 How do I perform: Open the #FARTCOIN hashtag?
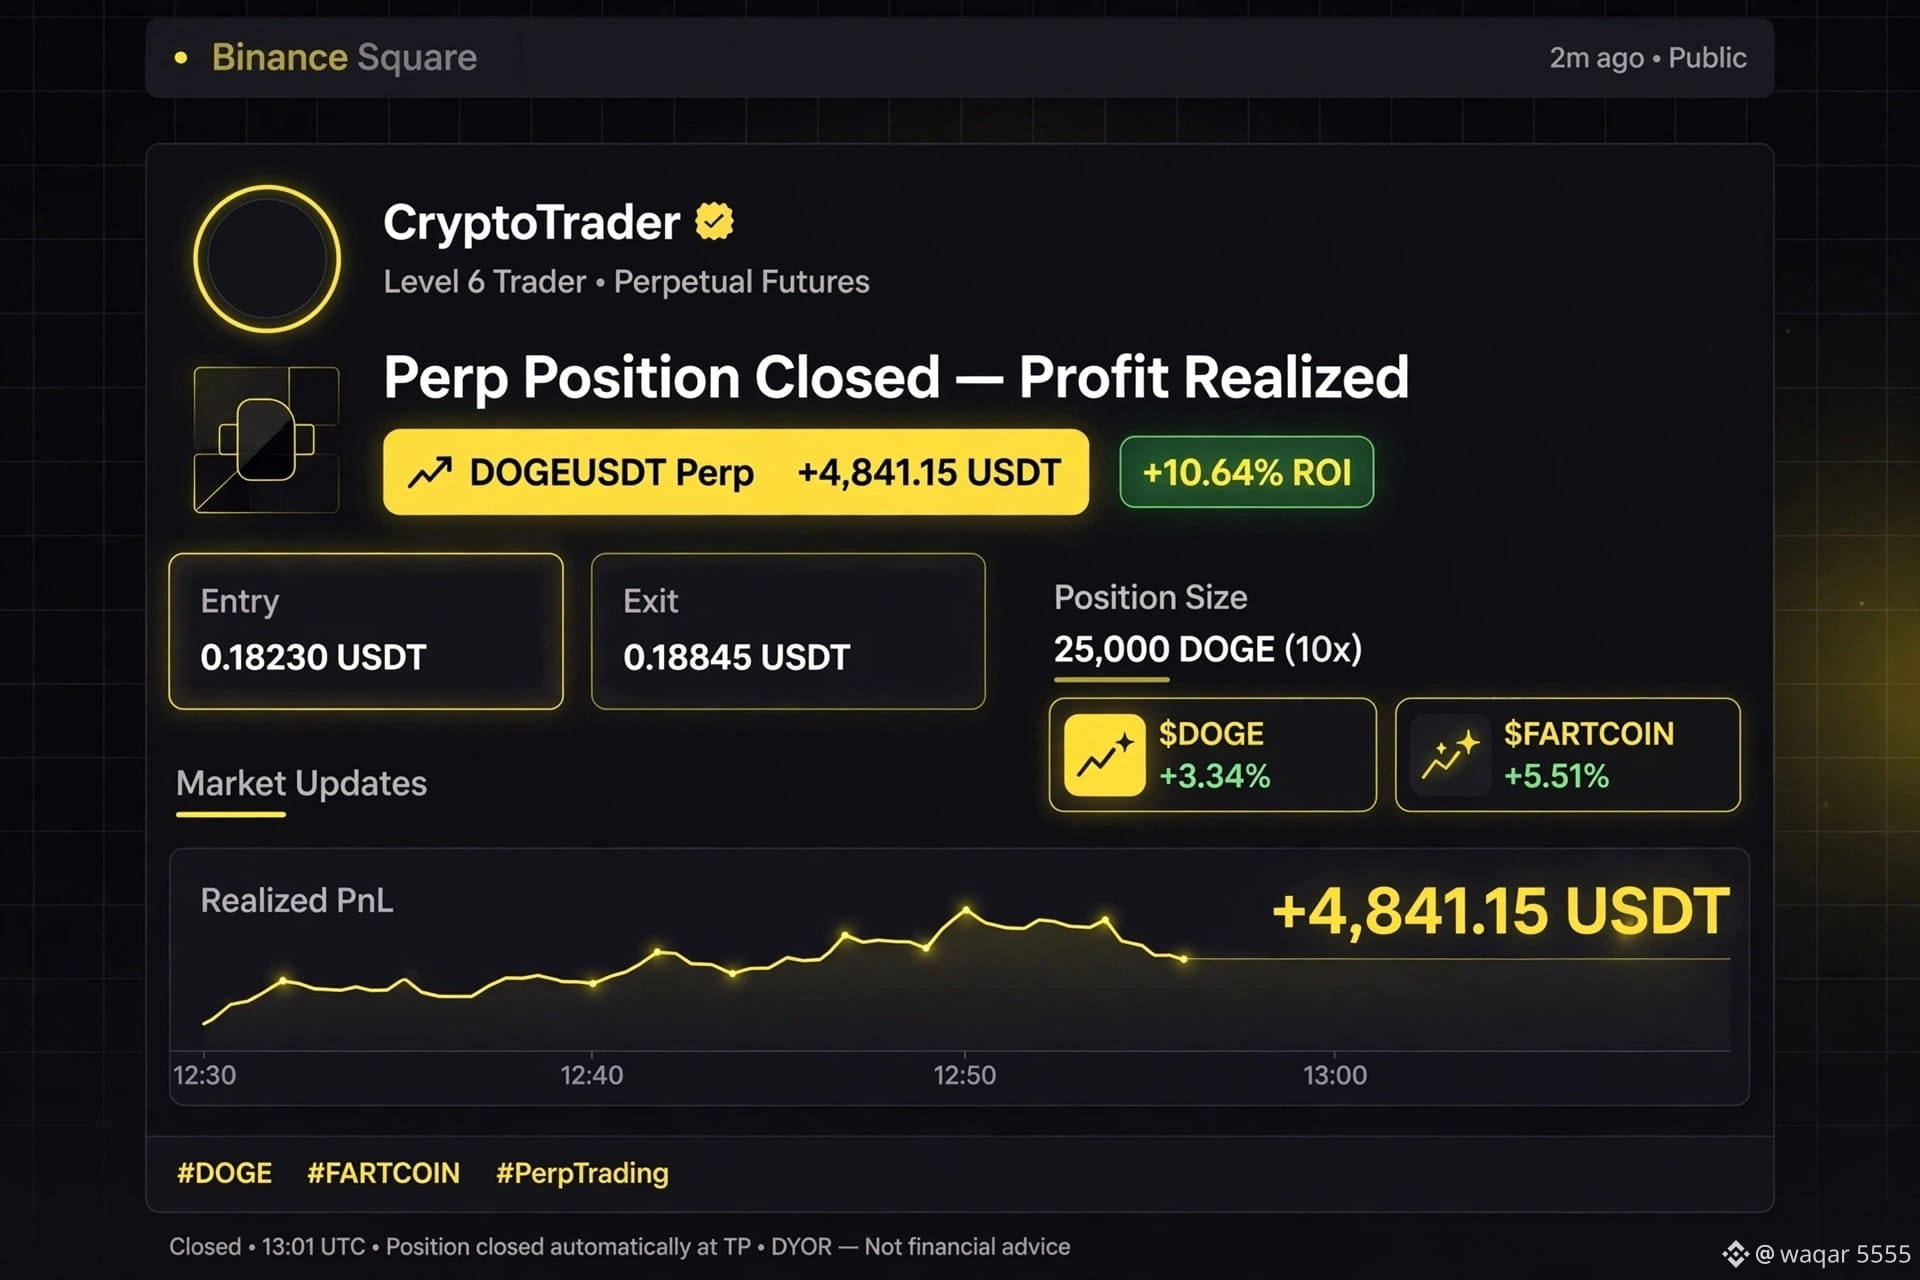coord(383,1173)
